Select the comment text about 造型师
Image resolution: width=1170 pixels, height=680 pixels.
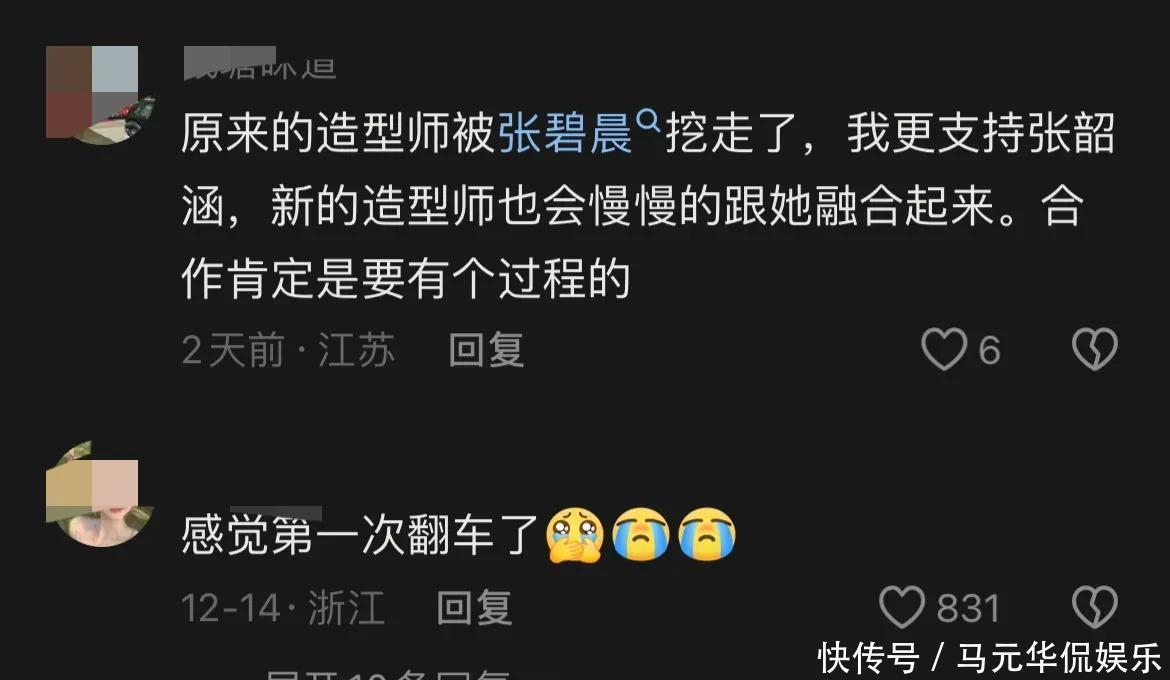pyautogui.click(x=648, y=206)
